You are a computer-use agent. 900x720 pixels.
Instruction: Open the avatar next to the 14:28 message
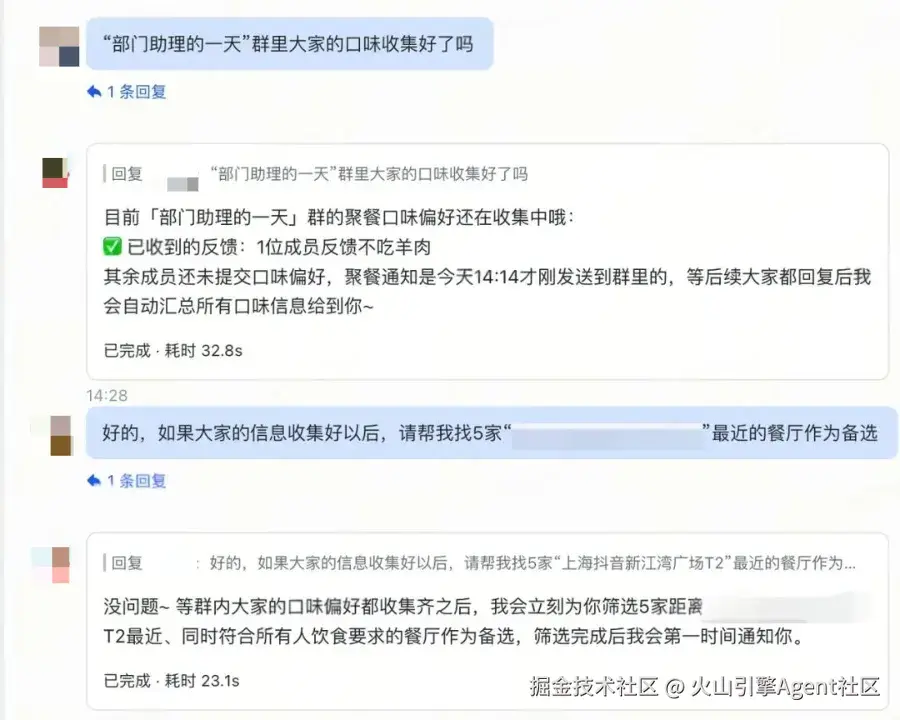pos(61,436)
